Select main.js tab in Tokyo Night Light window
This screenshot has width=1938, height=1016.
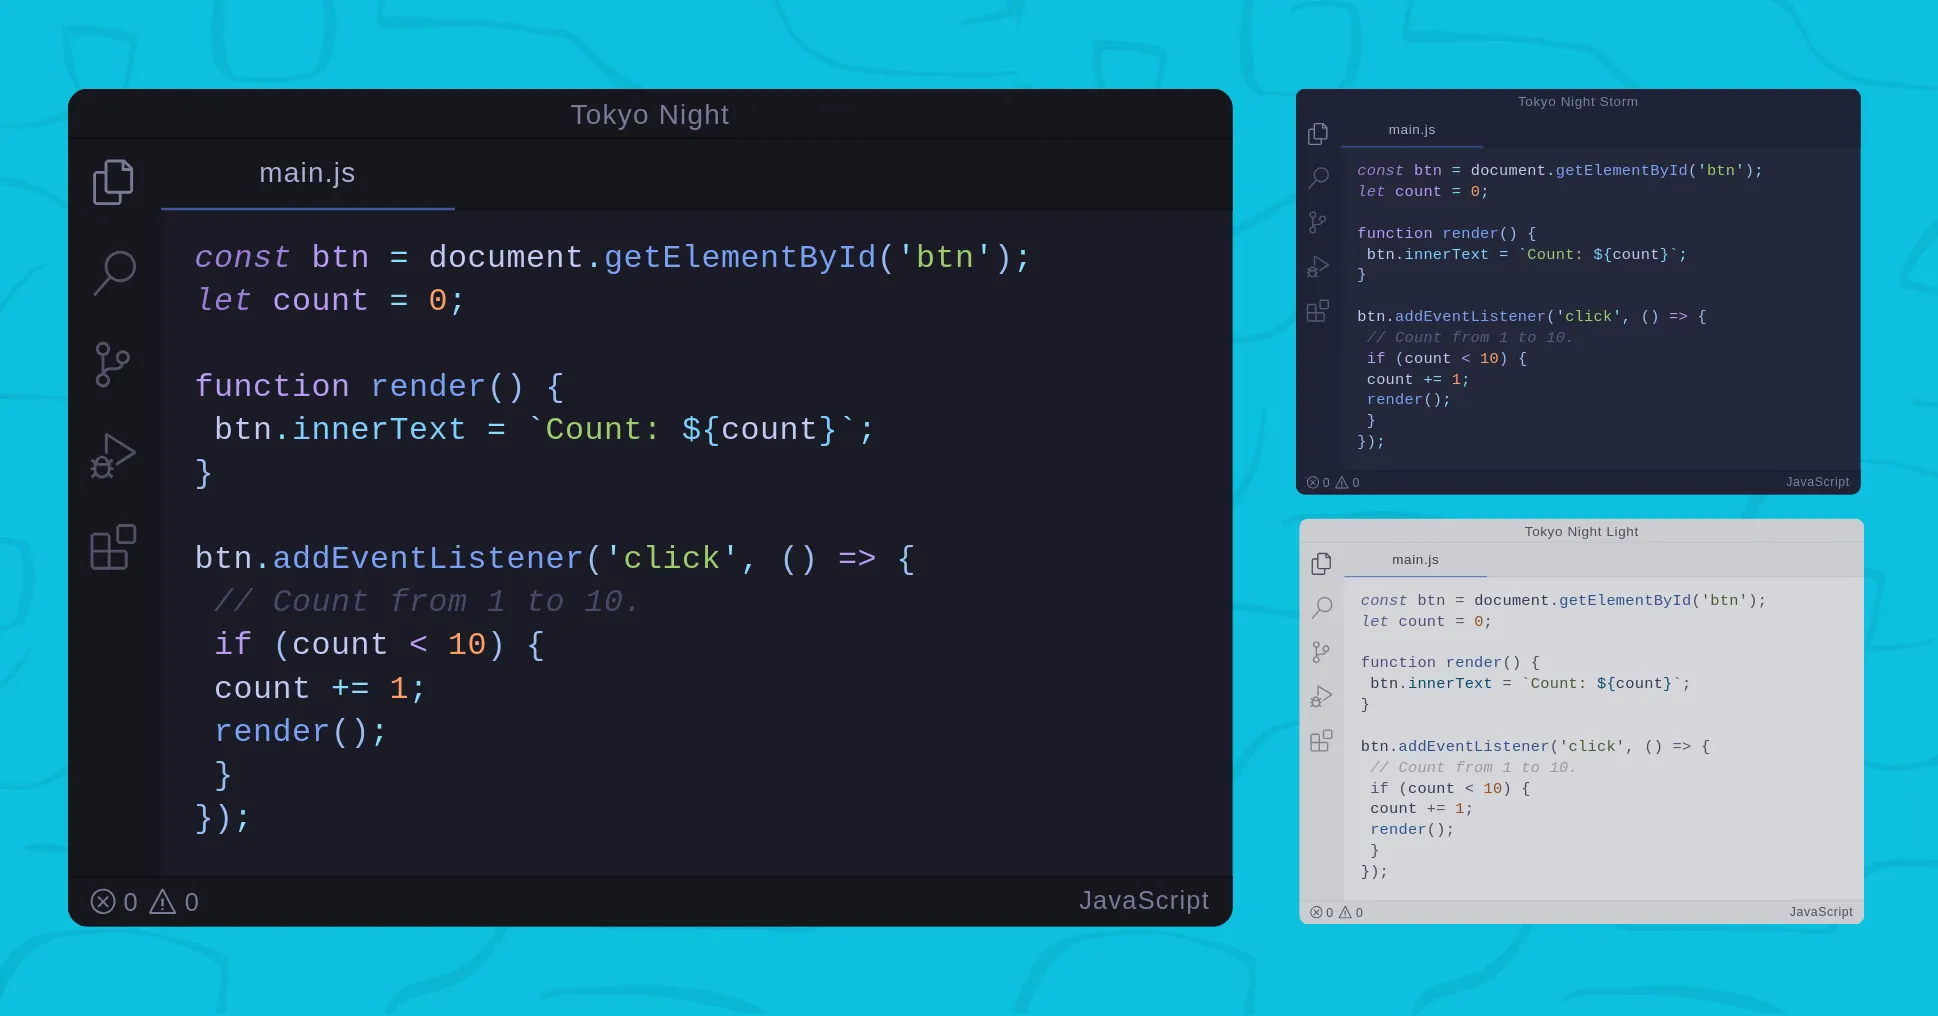pyautogui.click(x=1415, y=560)
